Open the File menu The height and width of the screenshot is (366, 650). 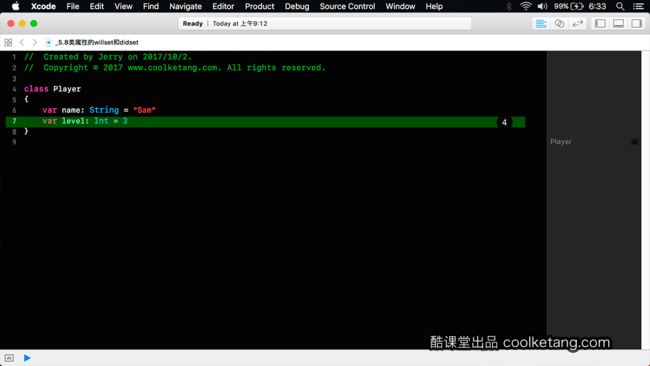tap(73, 6)
